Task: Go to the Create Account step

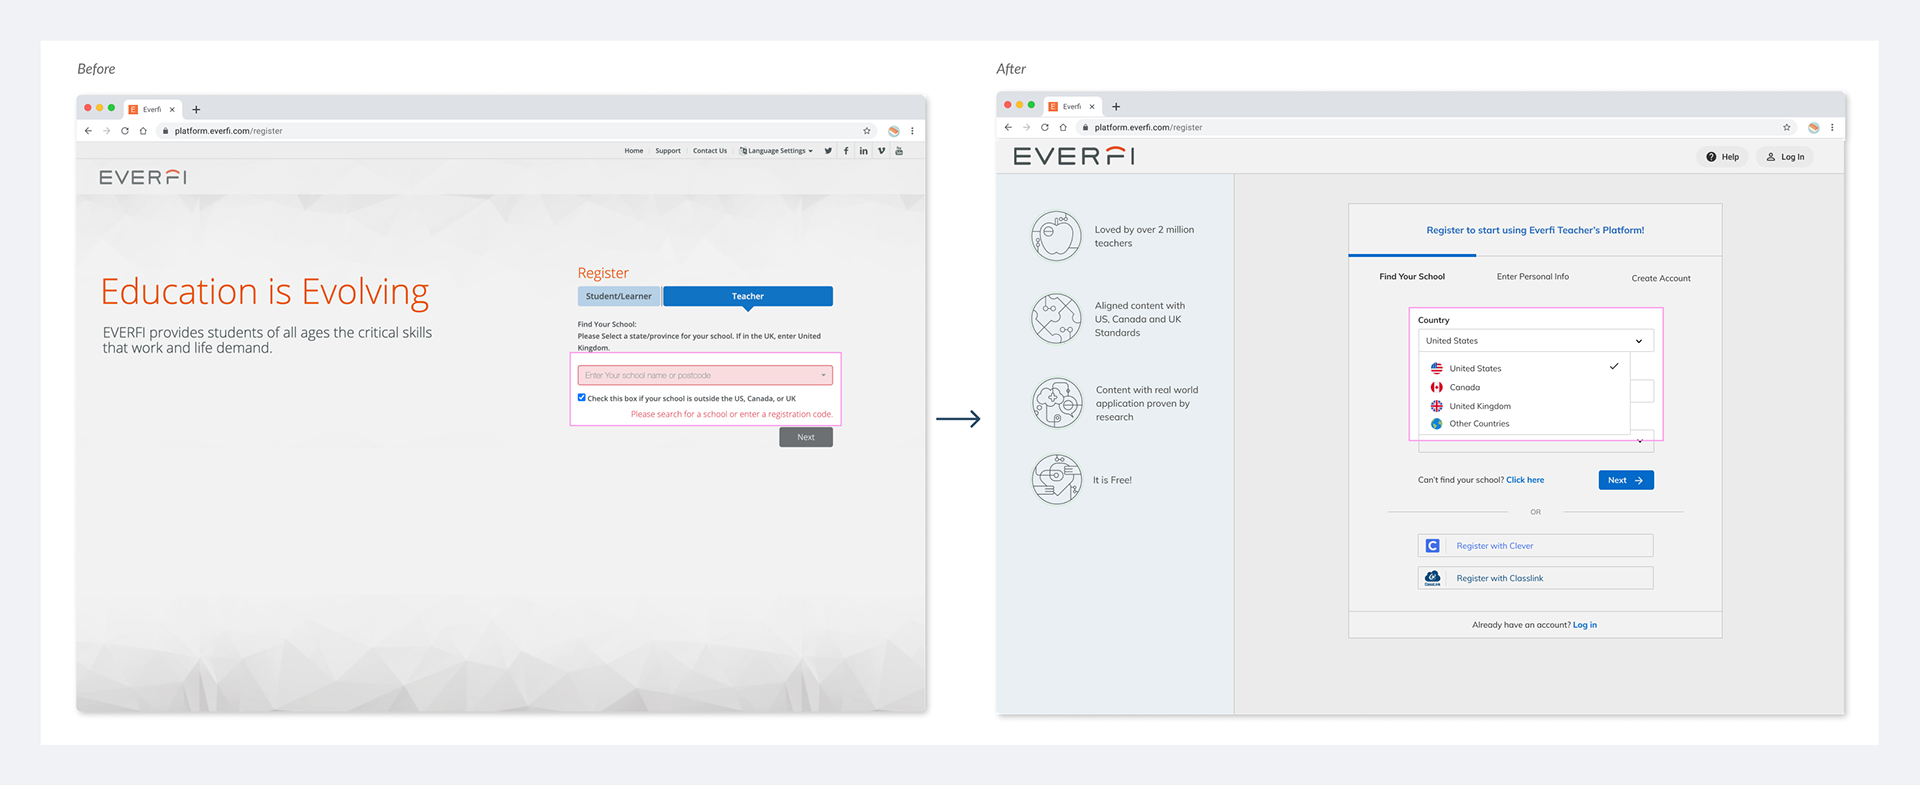Action: [1661, 278]
